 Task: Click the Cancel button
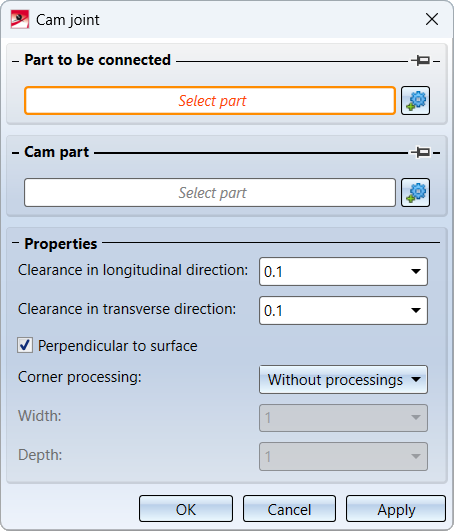click(x=289, y=509)
